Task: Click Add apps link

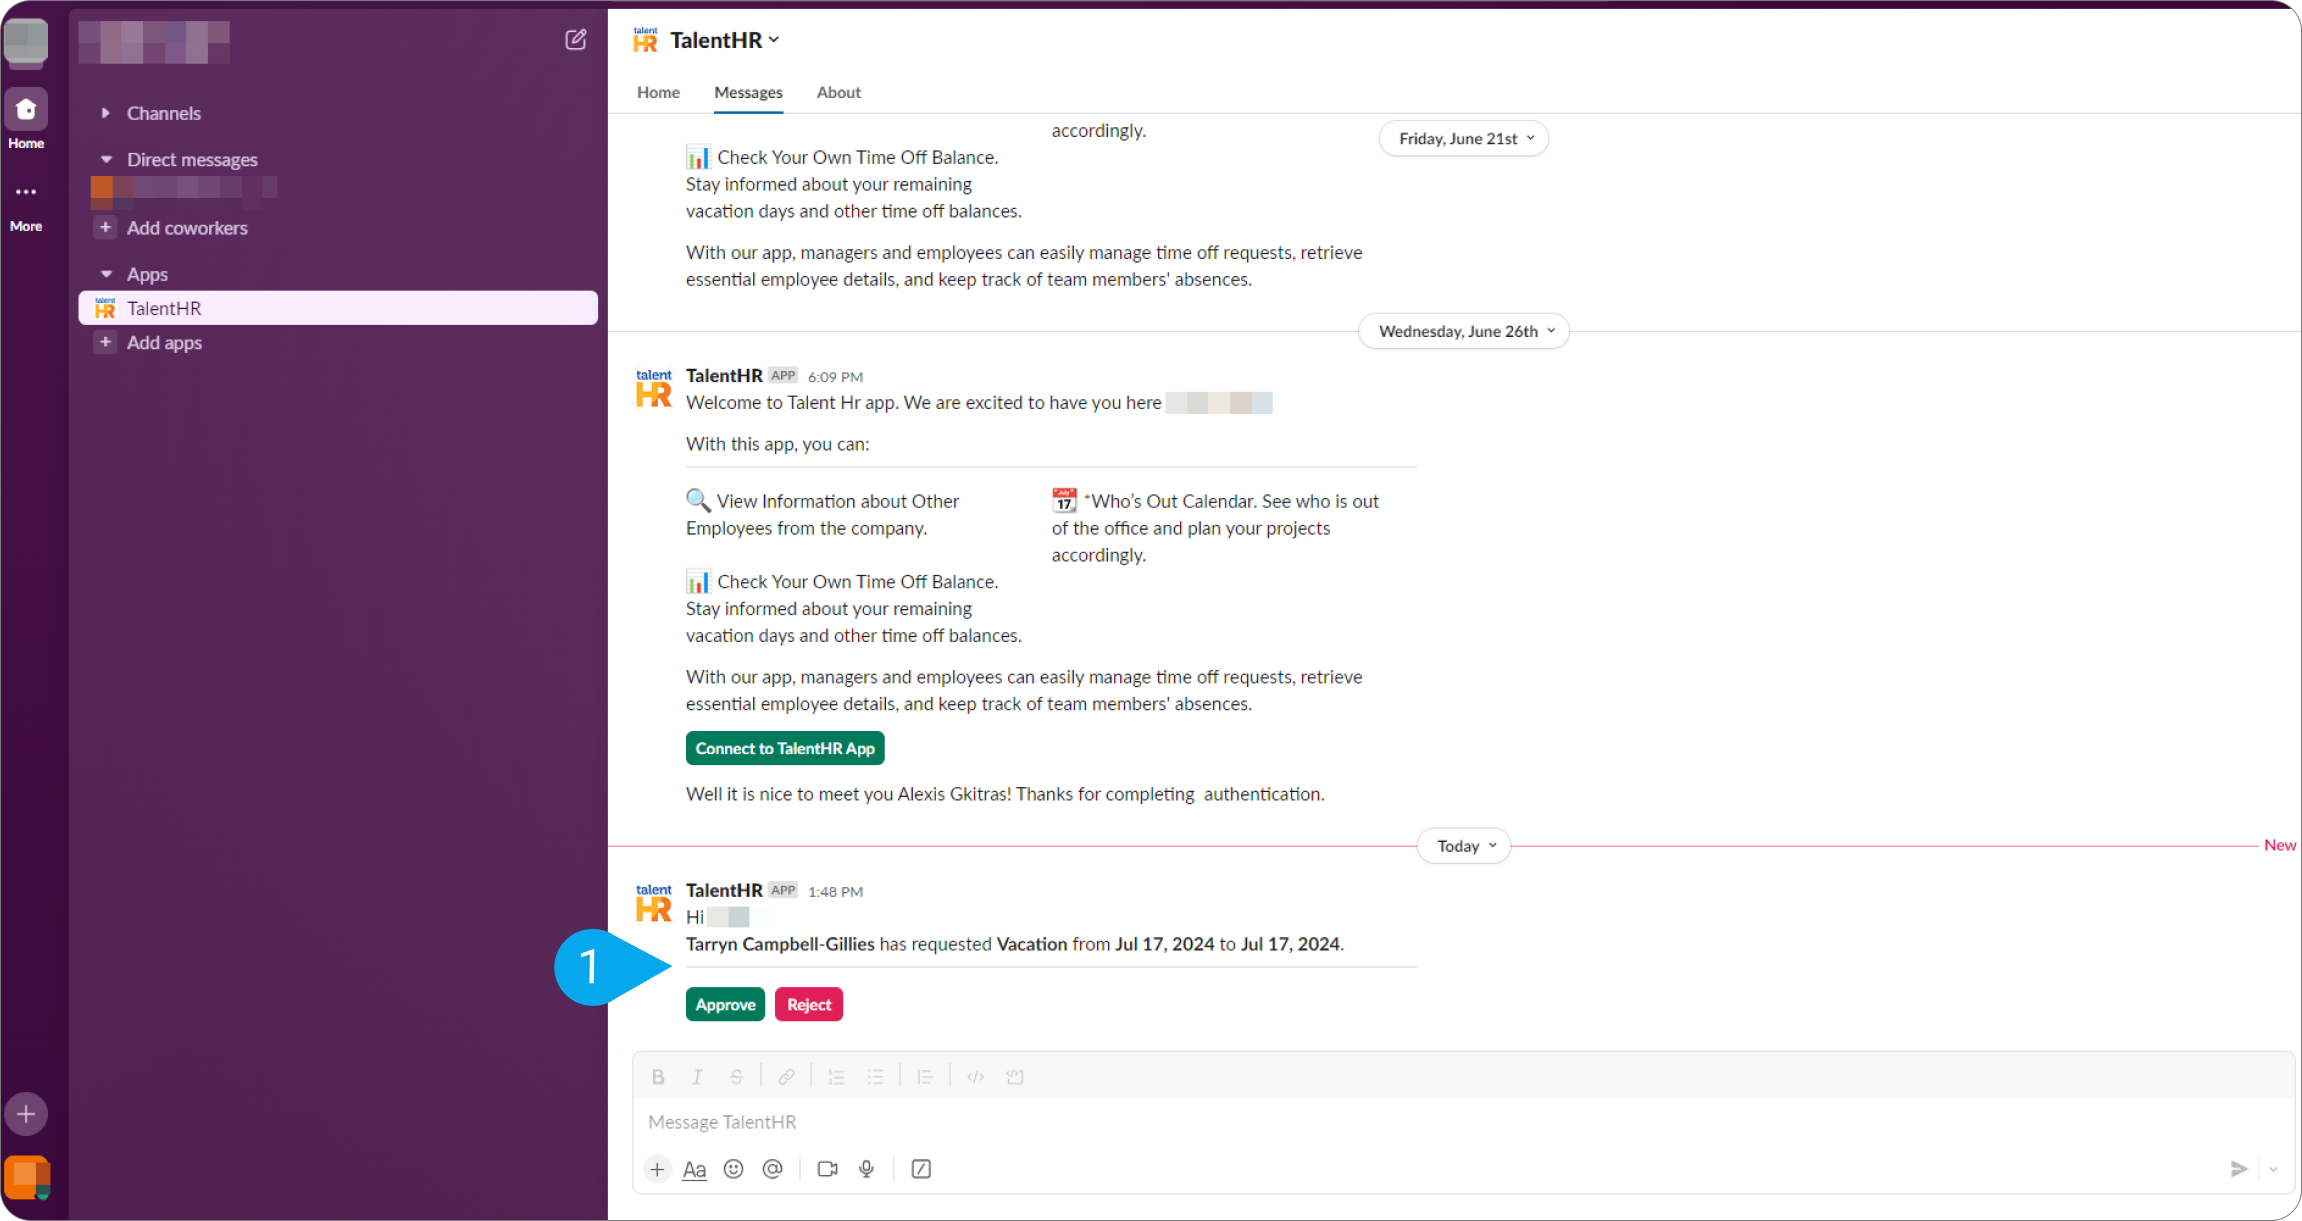Action: click(164, 343)
